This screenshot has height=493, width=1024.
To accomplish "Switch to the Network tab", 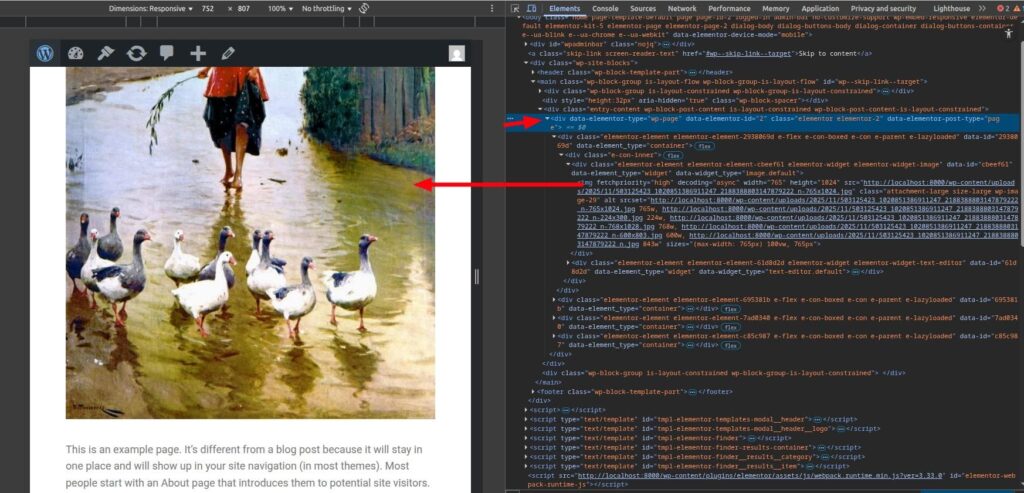I will pyautogui.click(x=682, y=8).
